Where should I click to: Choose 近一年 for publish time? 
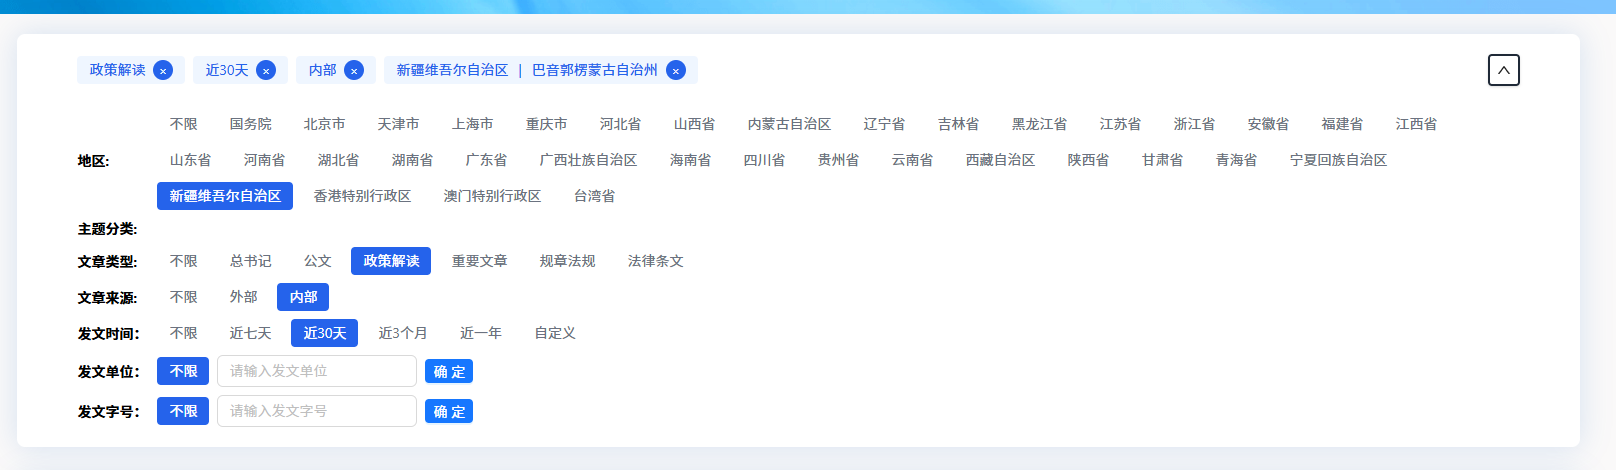pyautogui.click(x=481, y=333)
